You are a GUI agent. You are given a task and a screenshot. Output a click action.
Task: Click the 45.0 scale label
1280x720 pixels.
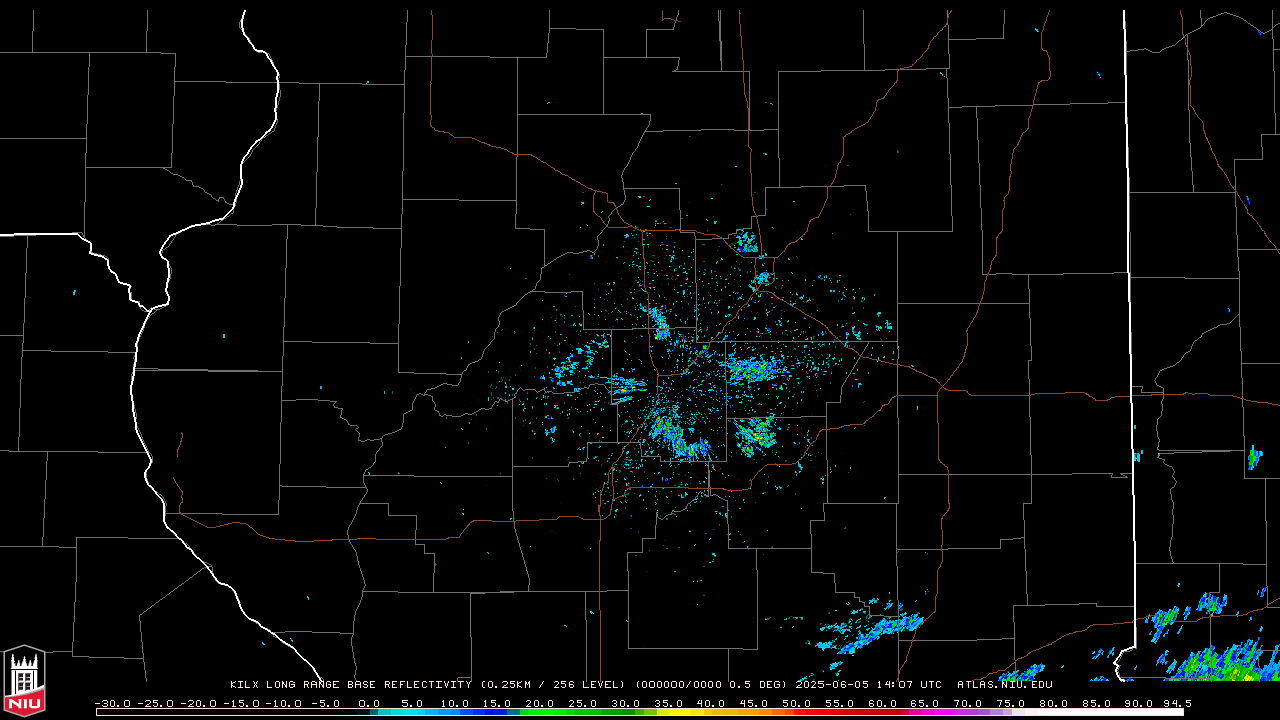pyautogui.click(x=754, y=704)
